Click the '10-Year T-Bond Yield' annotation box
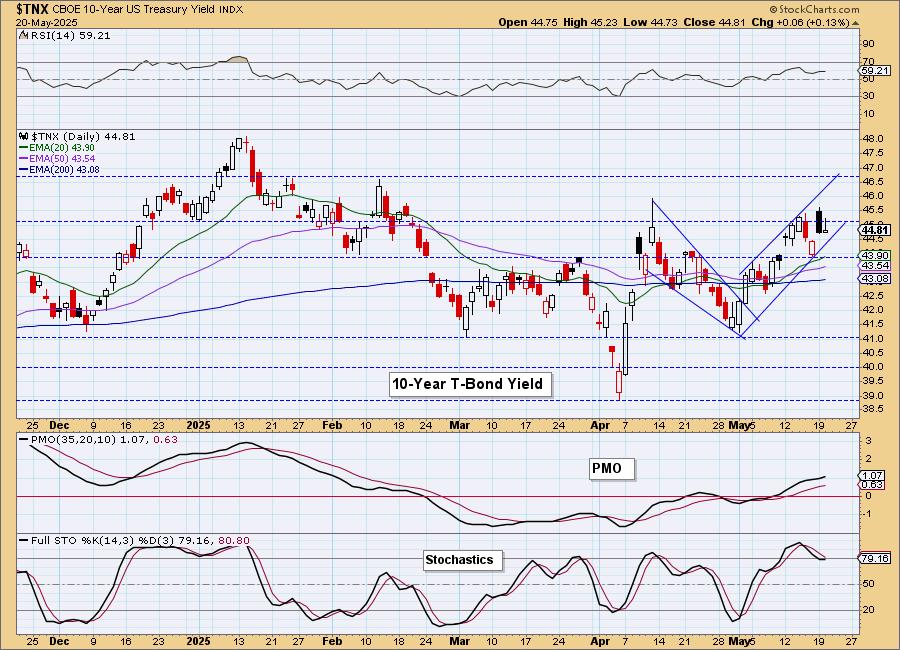Viewport: 900px width, 650px height. [470, 384]
